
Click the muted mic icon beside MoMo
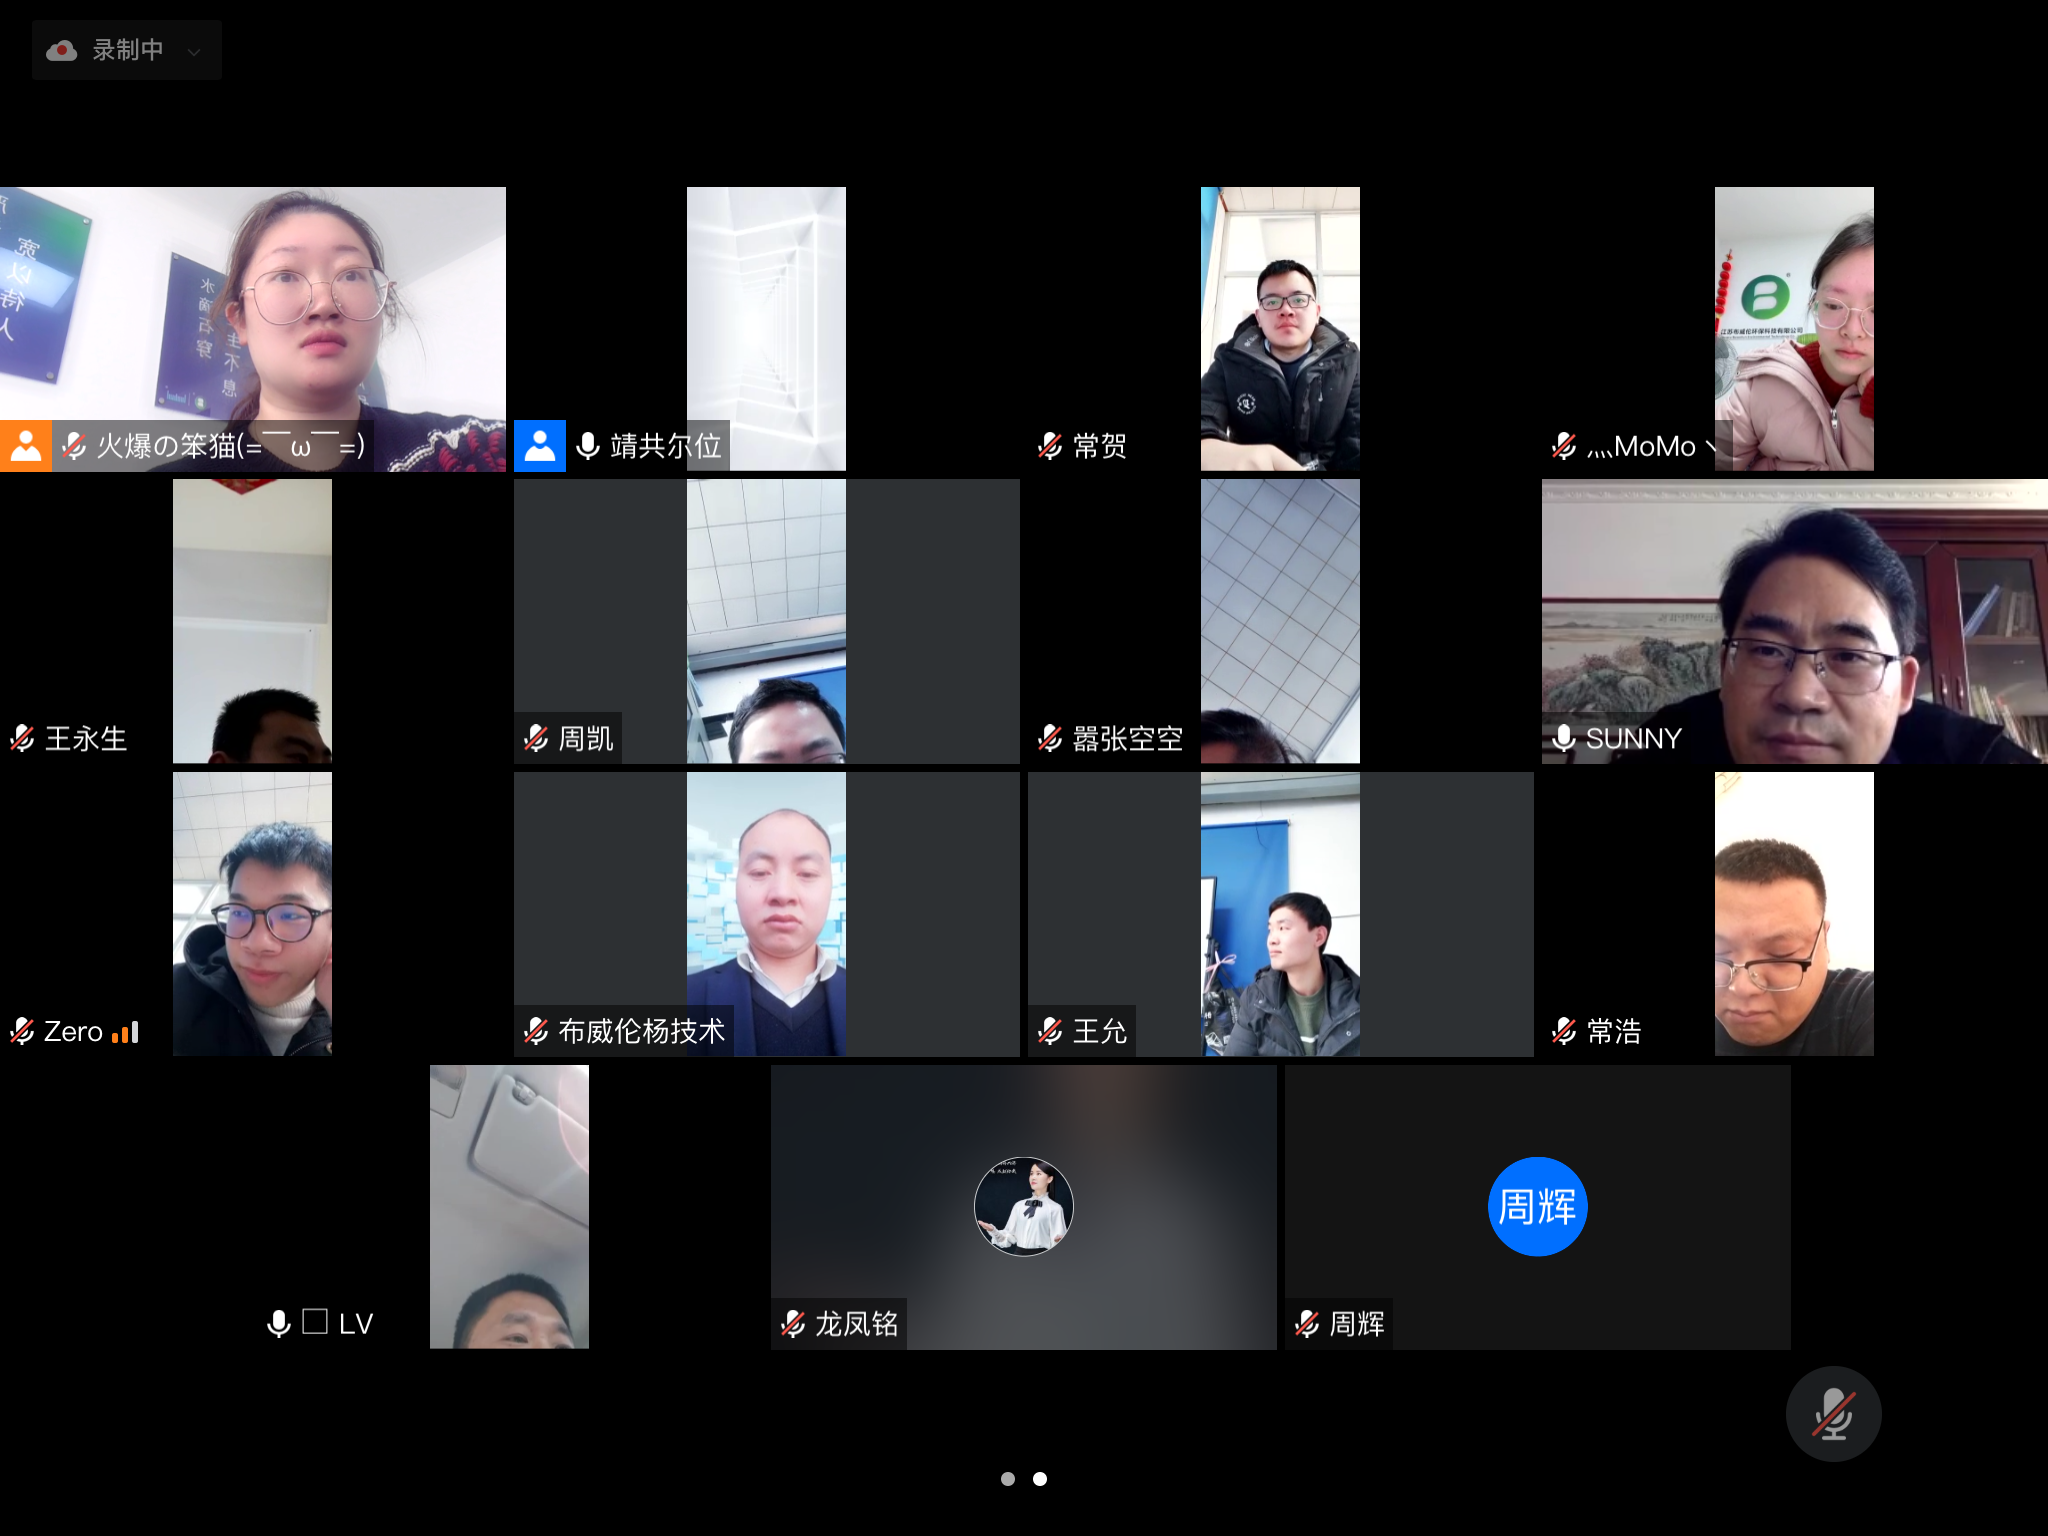[1564, 446]
